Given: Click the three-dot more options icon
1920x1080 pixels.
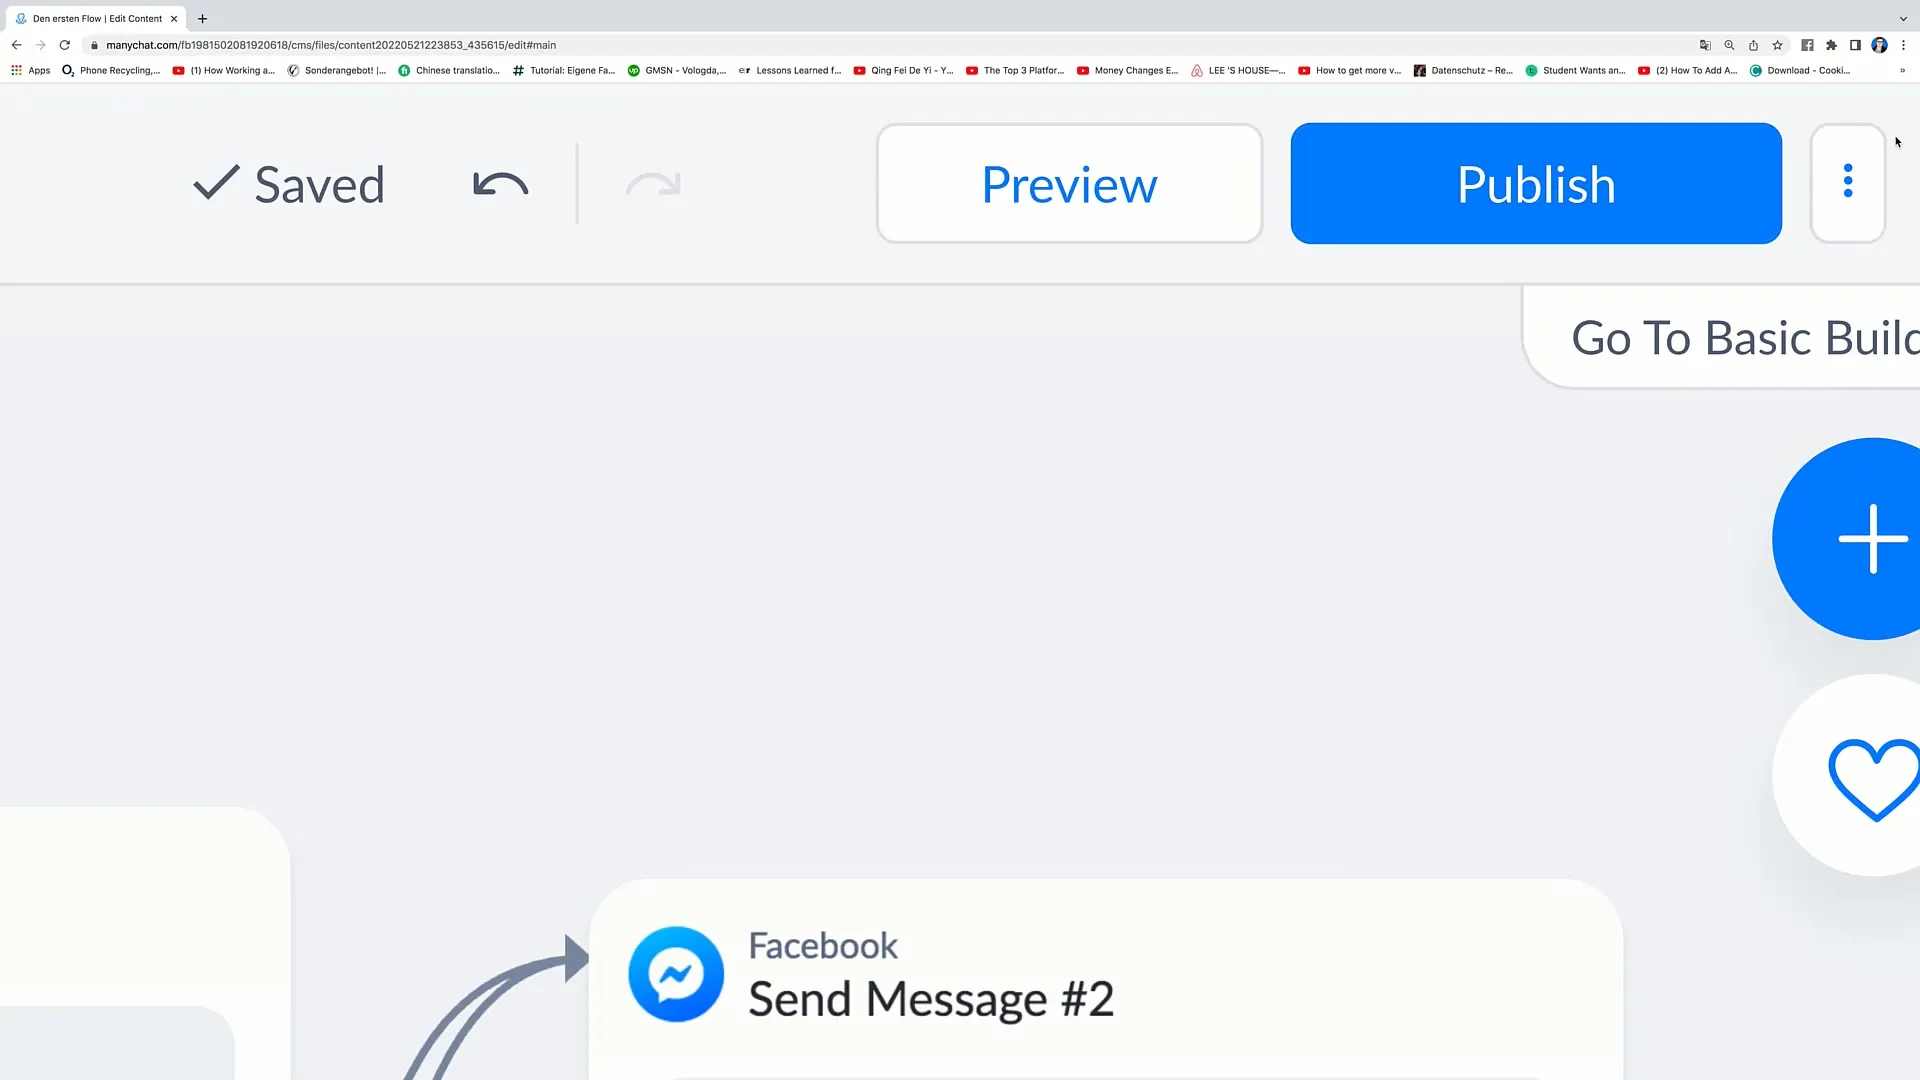Looking at the screenshot, I should pyautogui.click(x=1846, y=182).
